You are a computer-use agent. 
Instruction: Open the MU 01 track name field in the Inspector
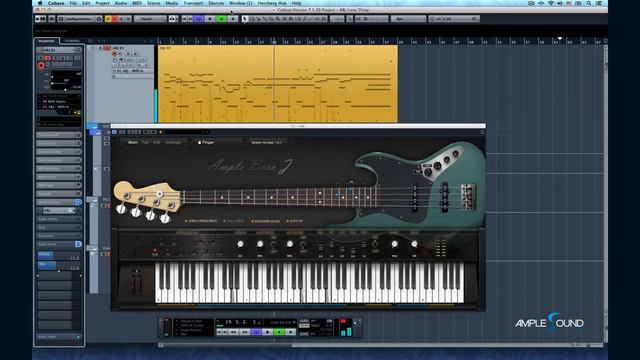[58, 50]
